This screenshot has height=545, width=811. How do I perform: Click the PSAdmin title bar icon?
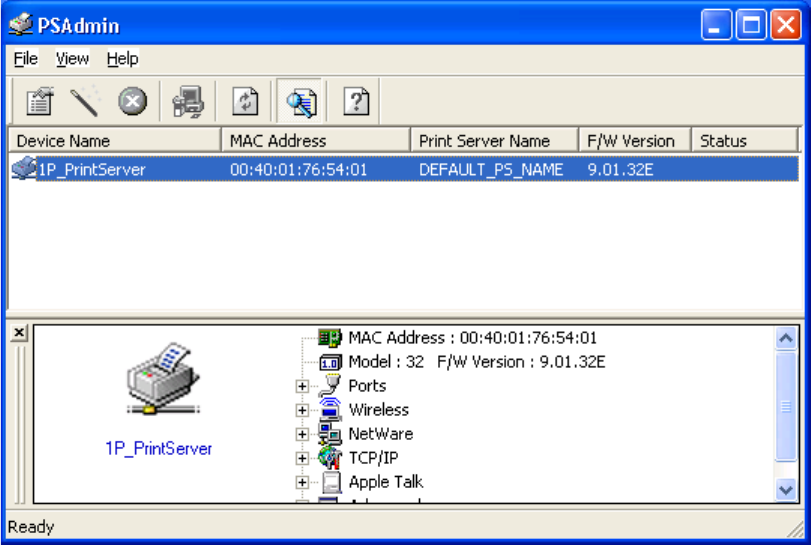(21, 24)
